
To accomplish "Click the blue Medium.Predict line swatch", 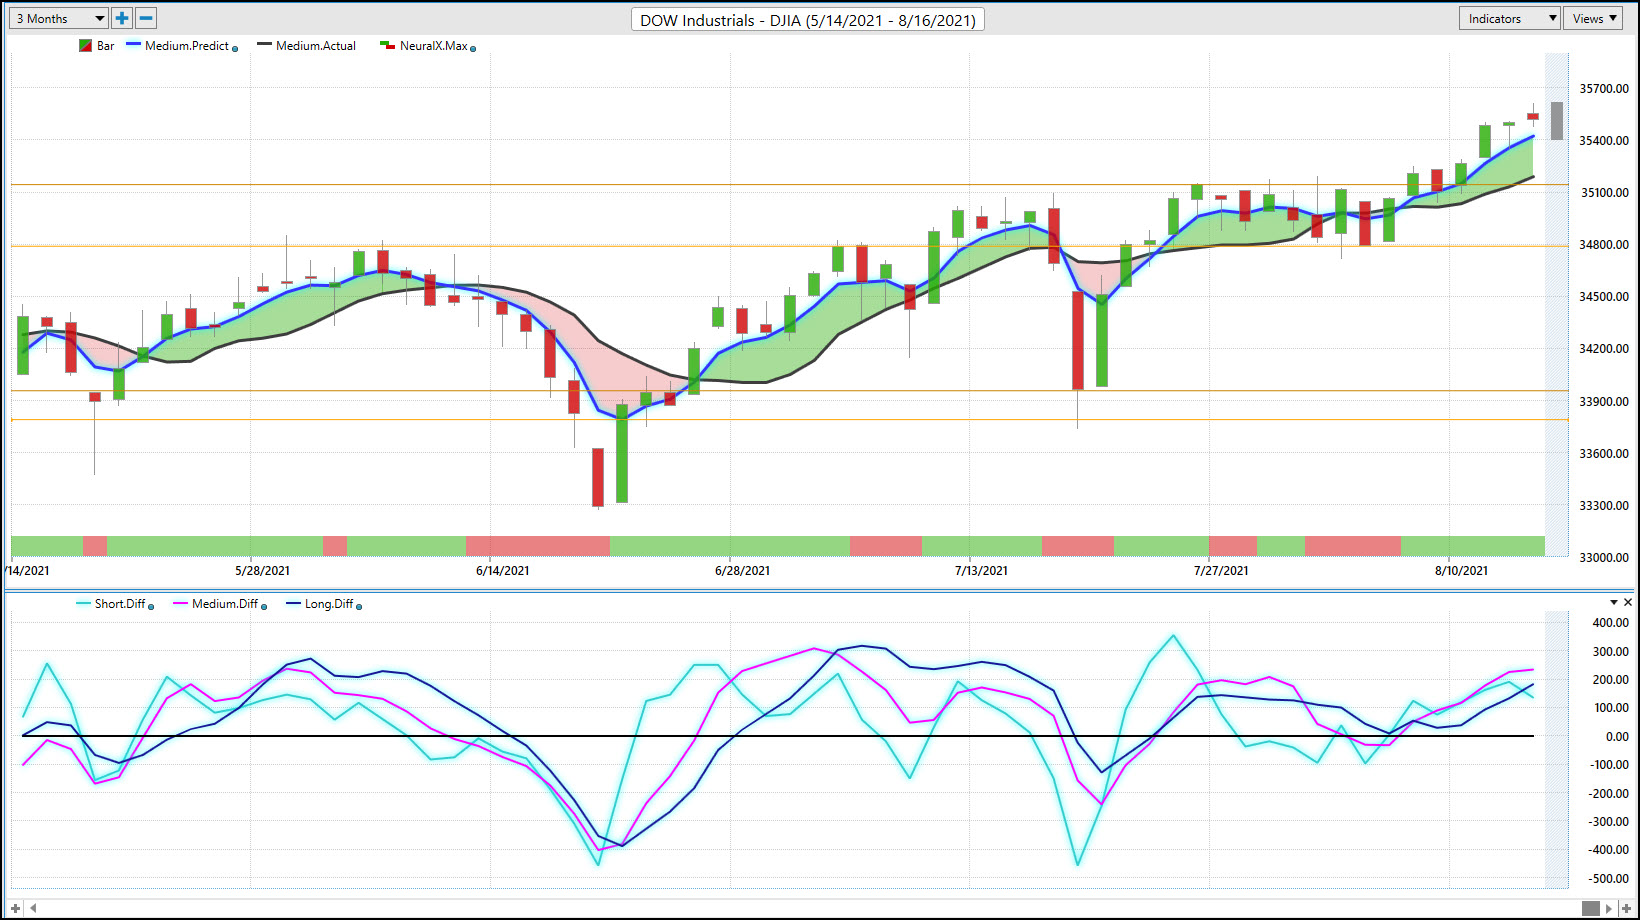I will [x=133, y=45].
